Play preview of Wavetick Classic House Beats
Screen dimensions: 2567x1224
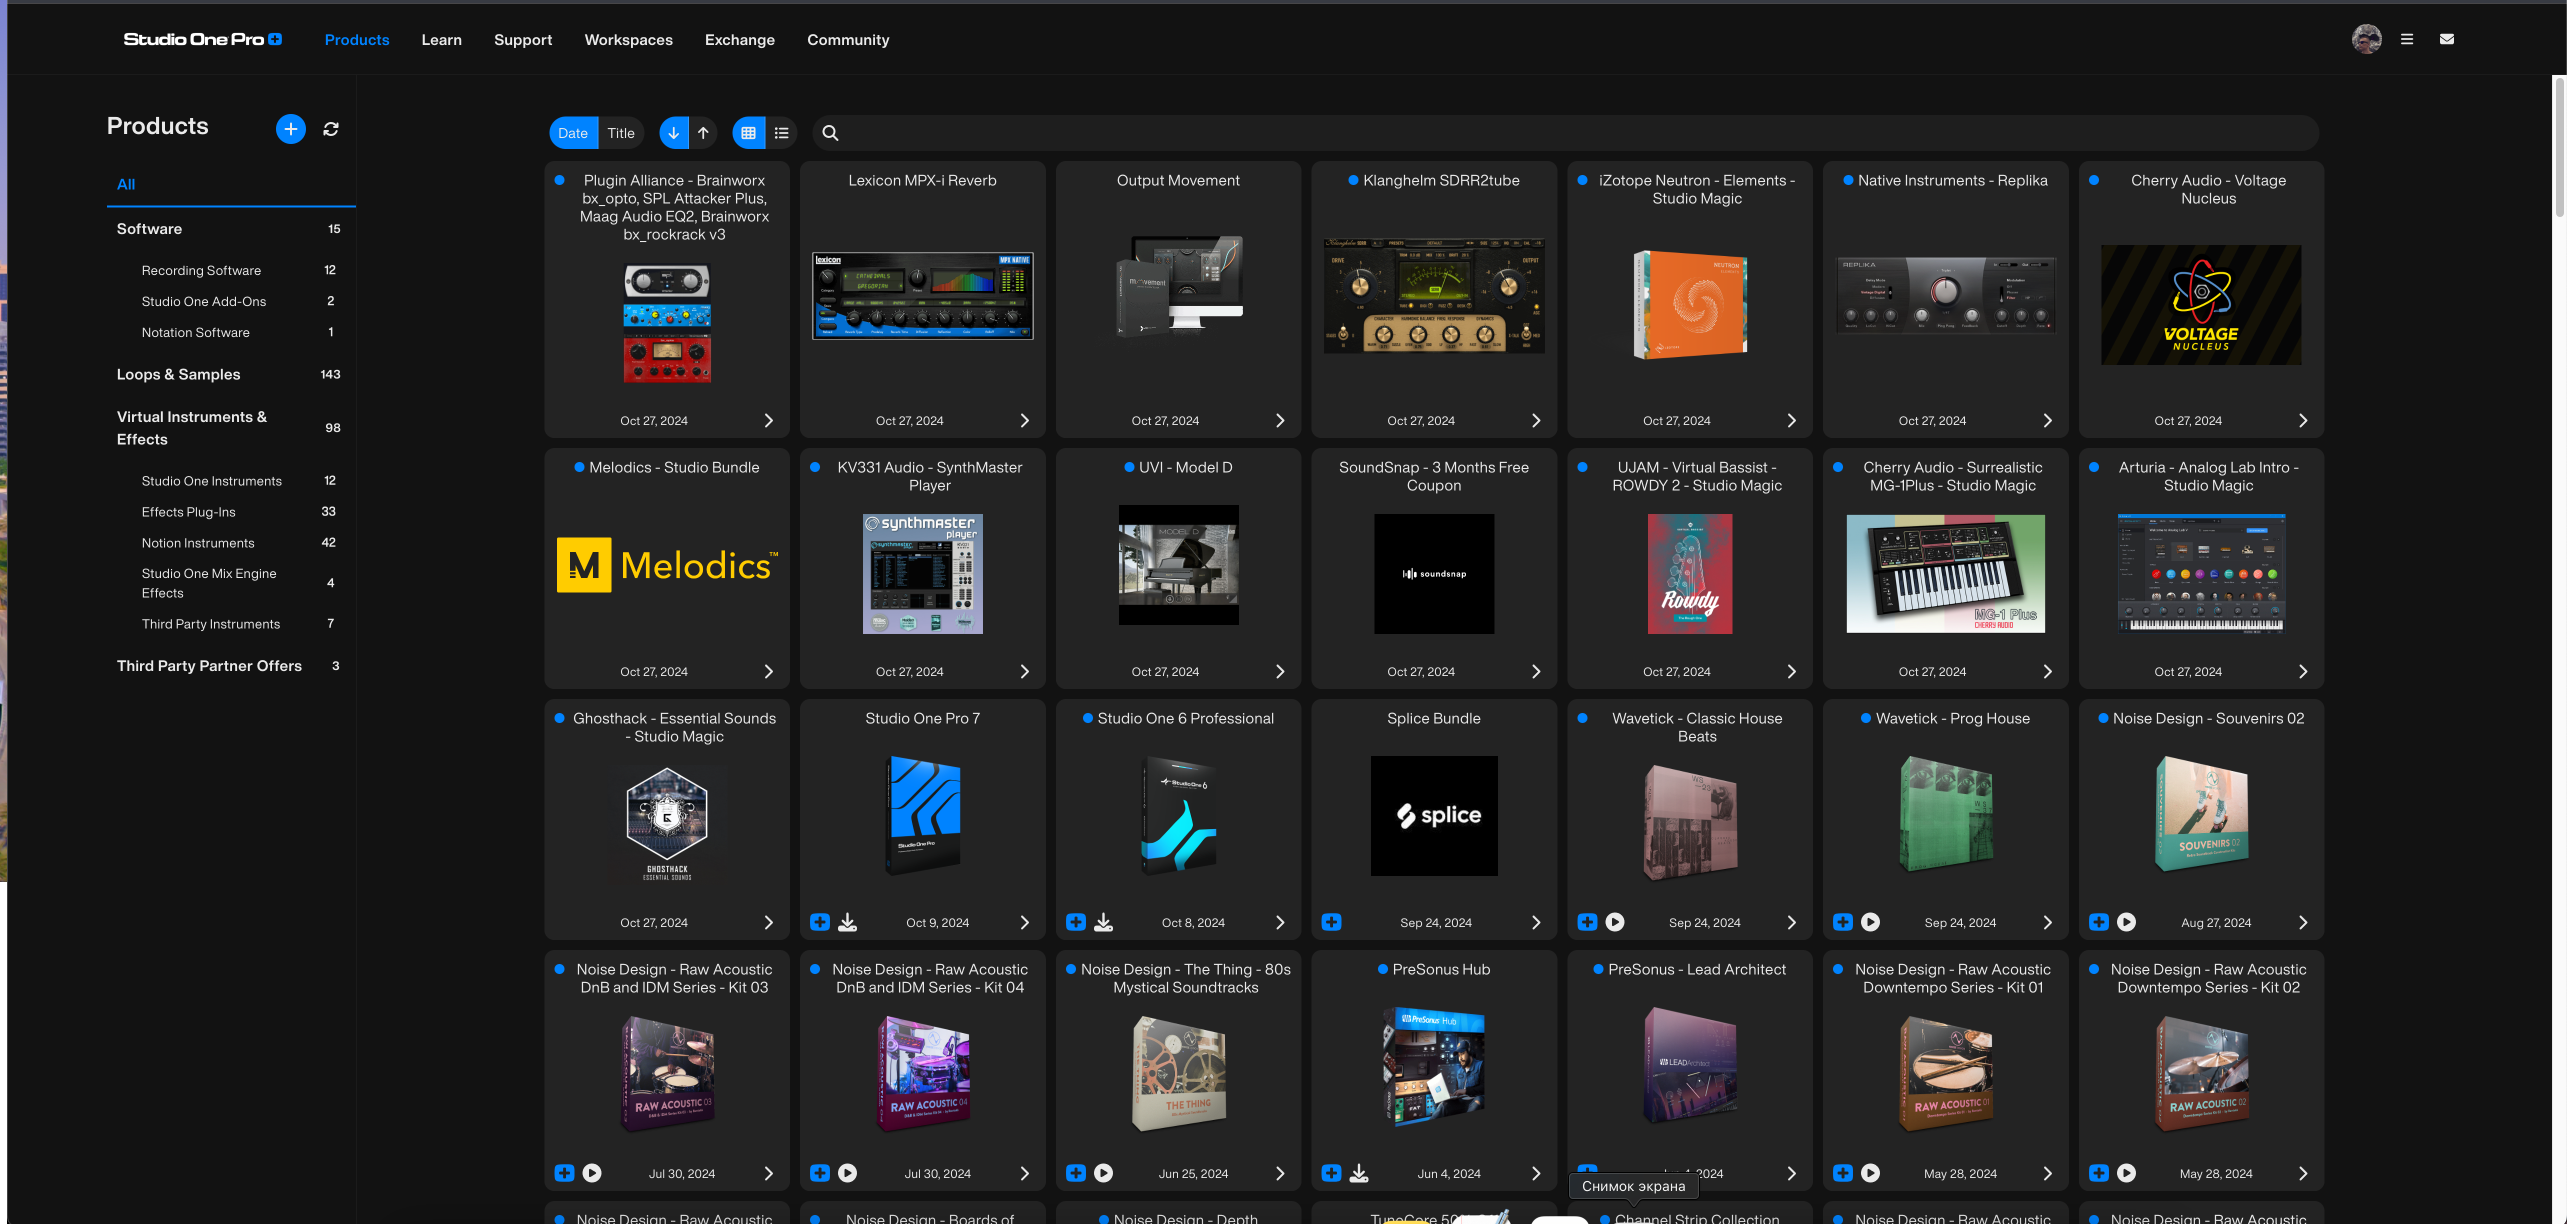point(1615,922)
